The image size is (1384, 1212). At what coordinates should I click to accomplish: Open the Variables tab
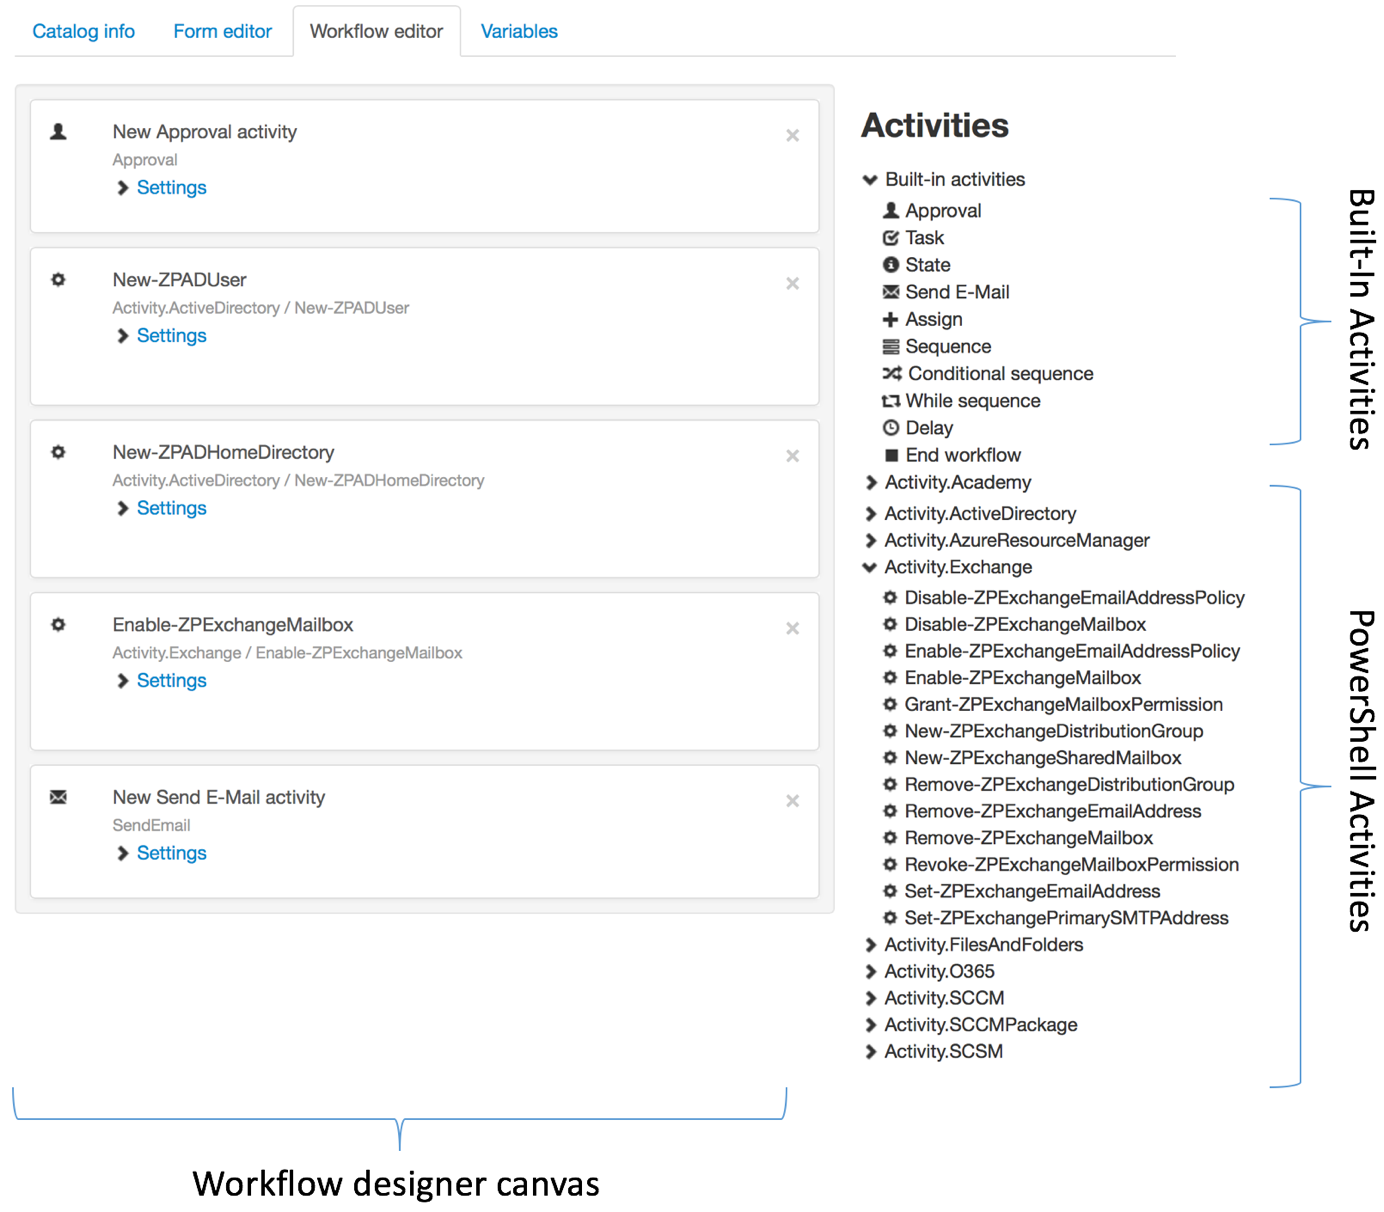click(x=519, y=31)
